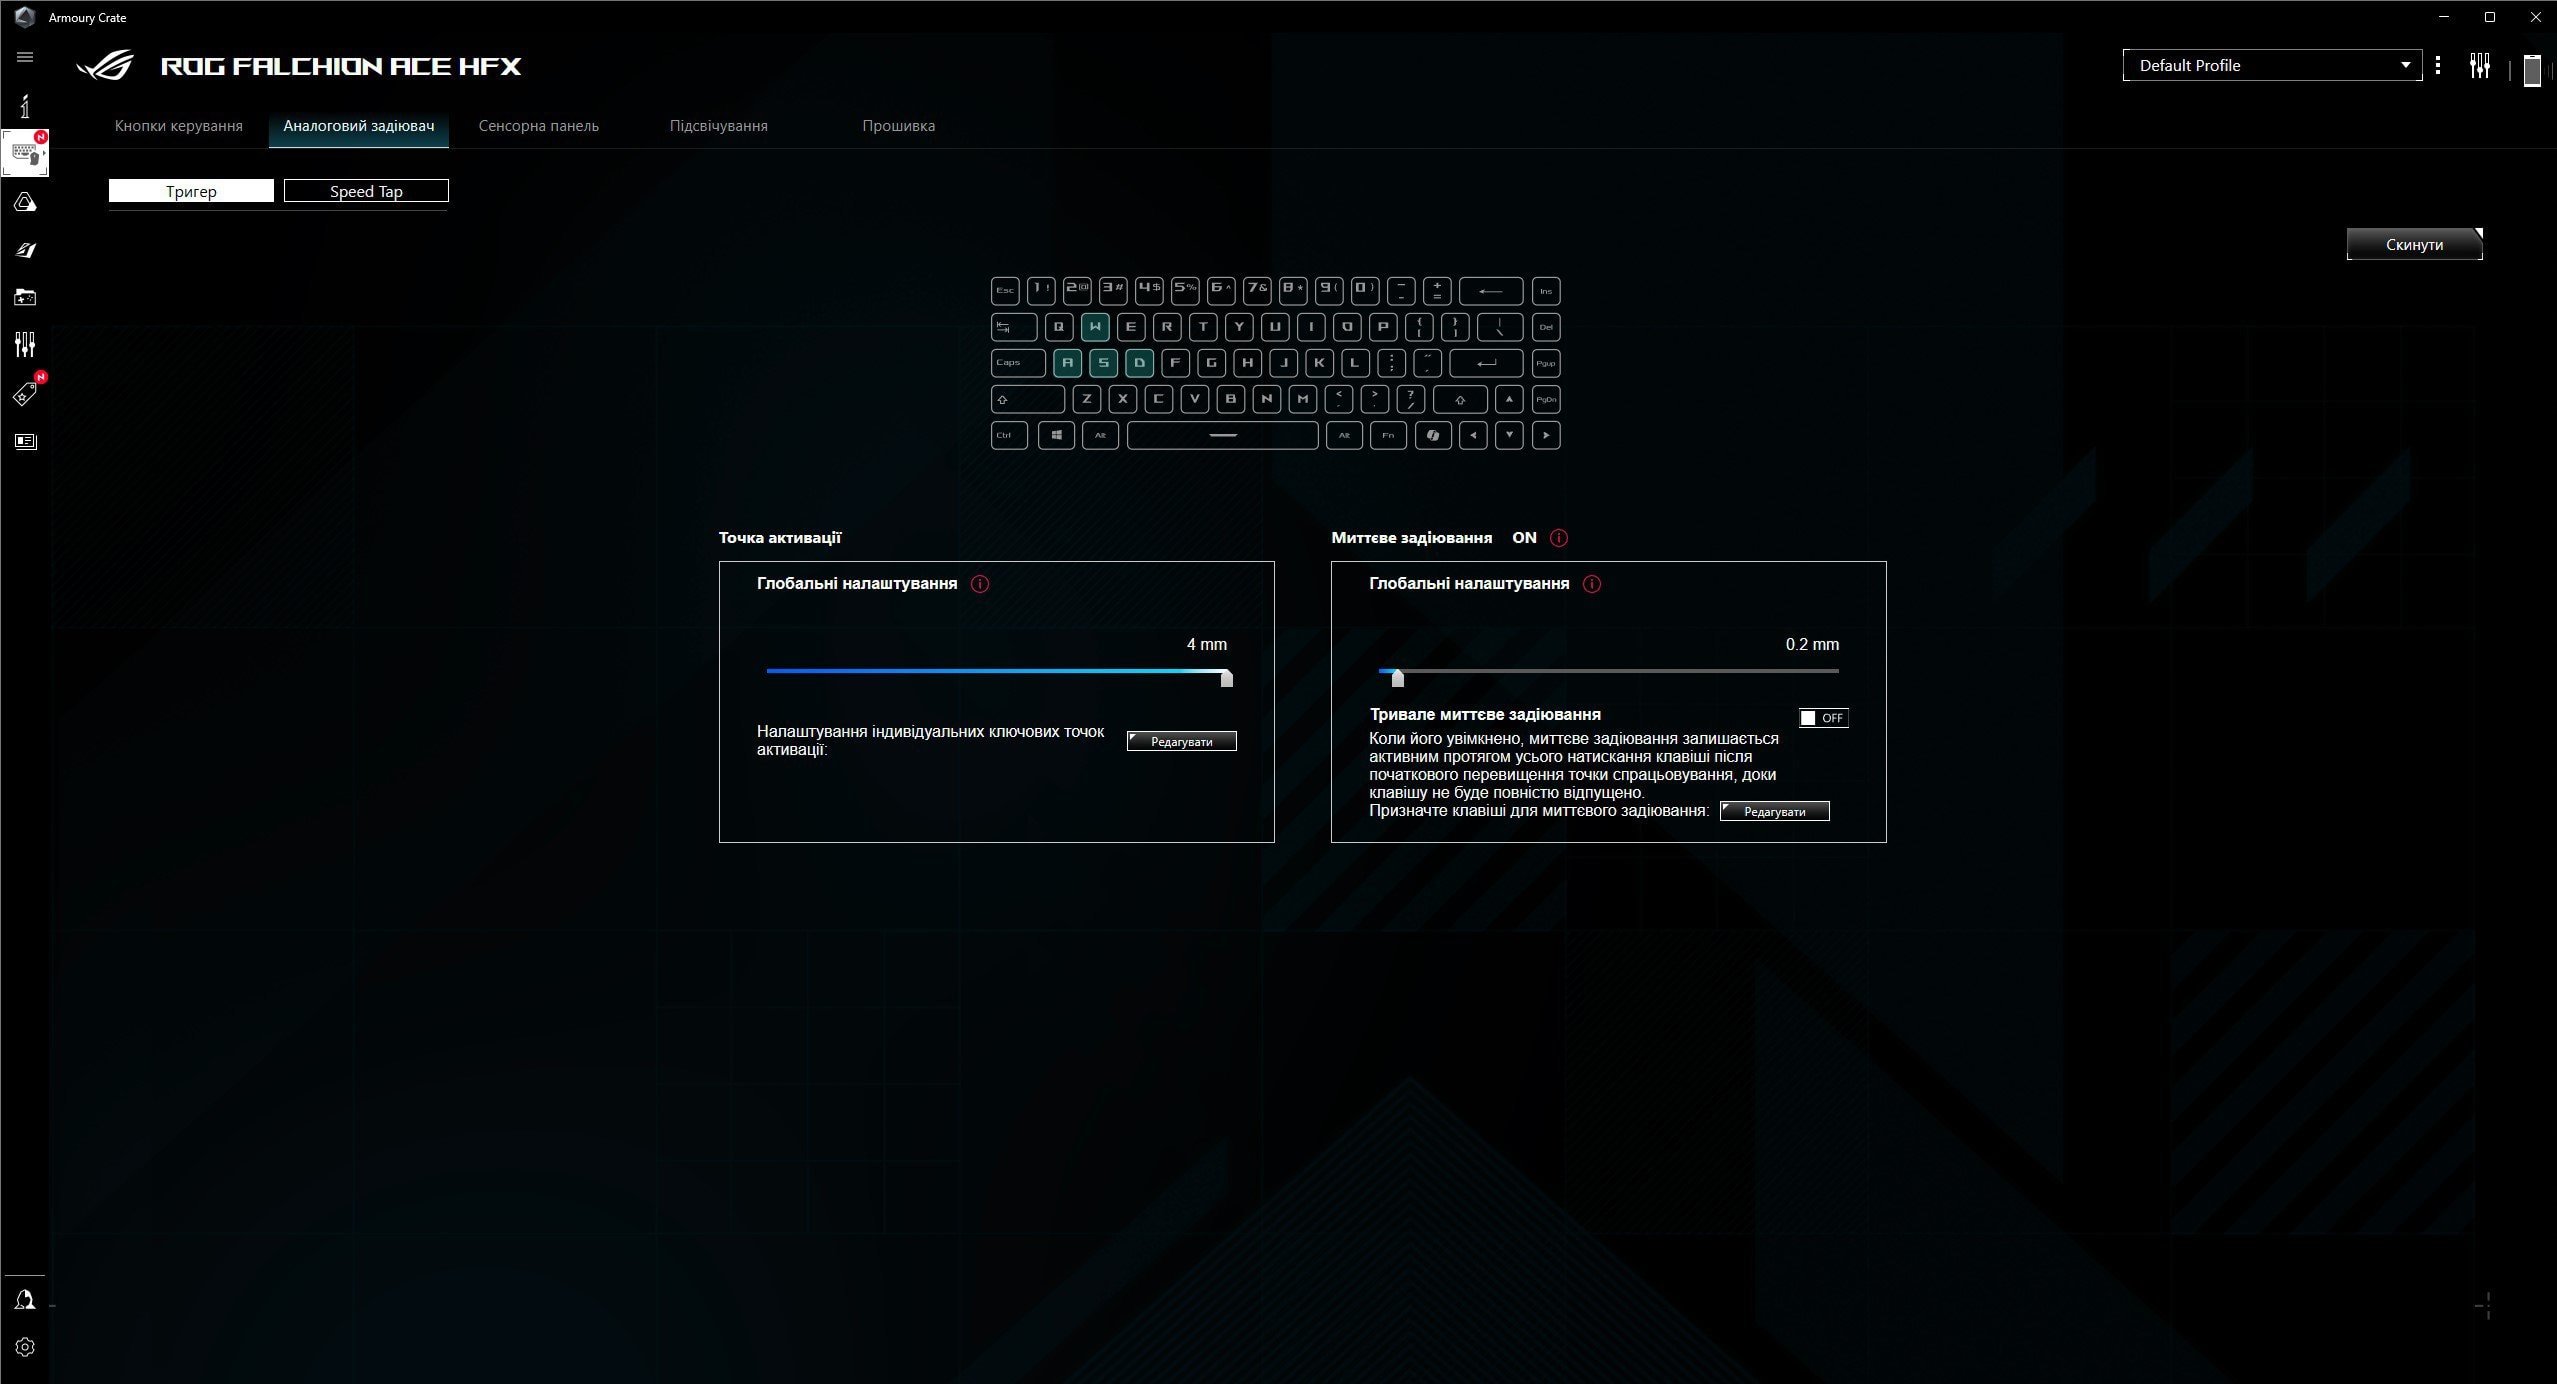The image size is (2557, 1384).
Task: Open the News sidebar icon
Action: click(x=25, y=441)
